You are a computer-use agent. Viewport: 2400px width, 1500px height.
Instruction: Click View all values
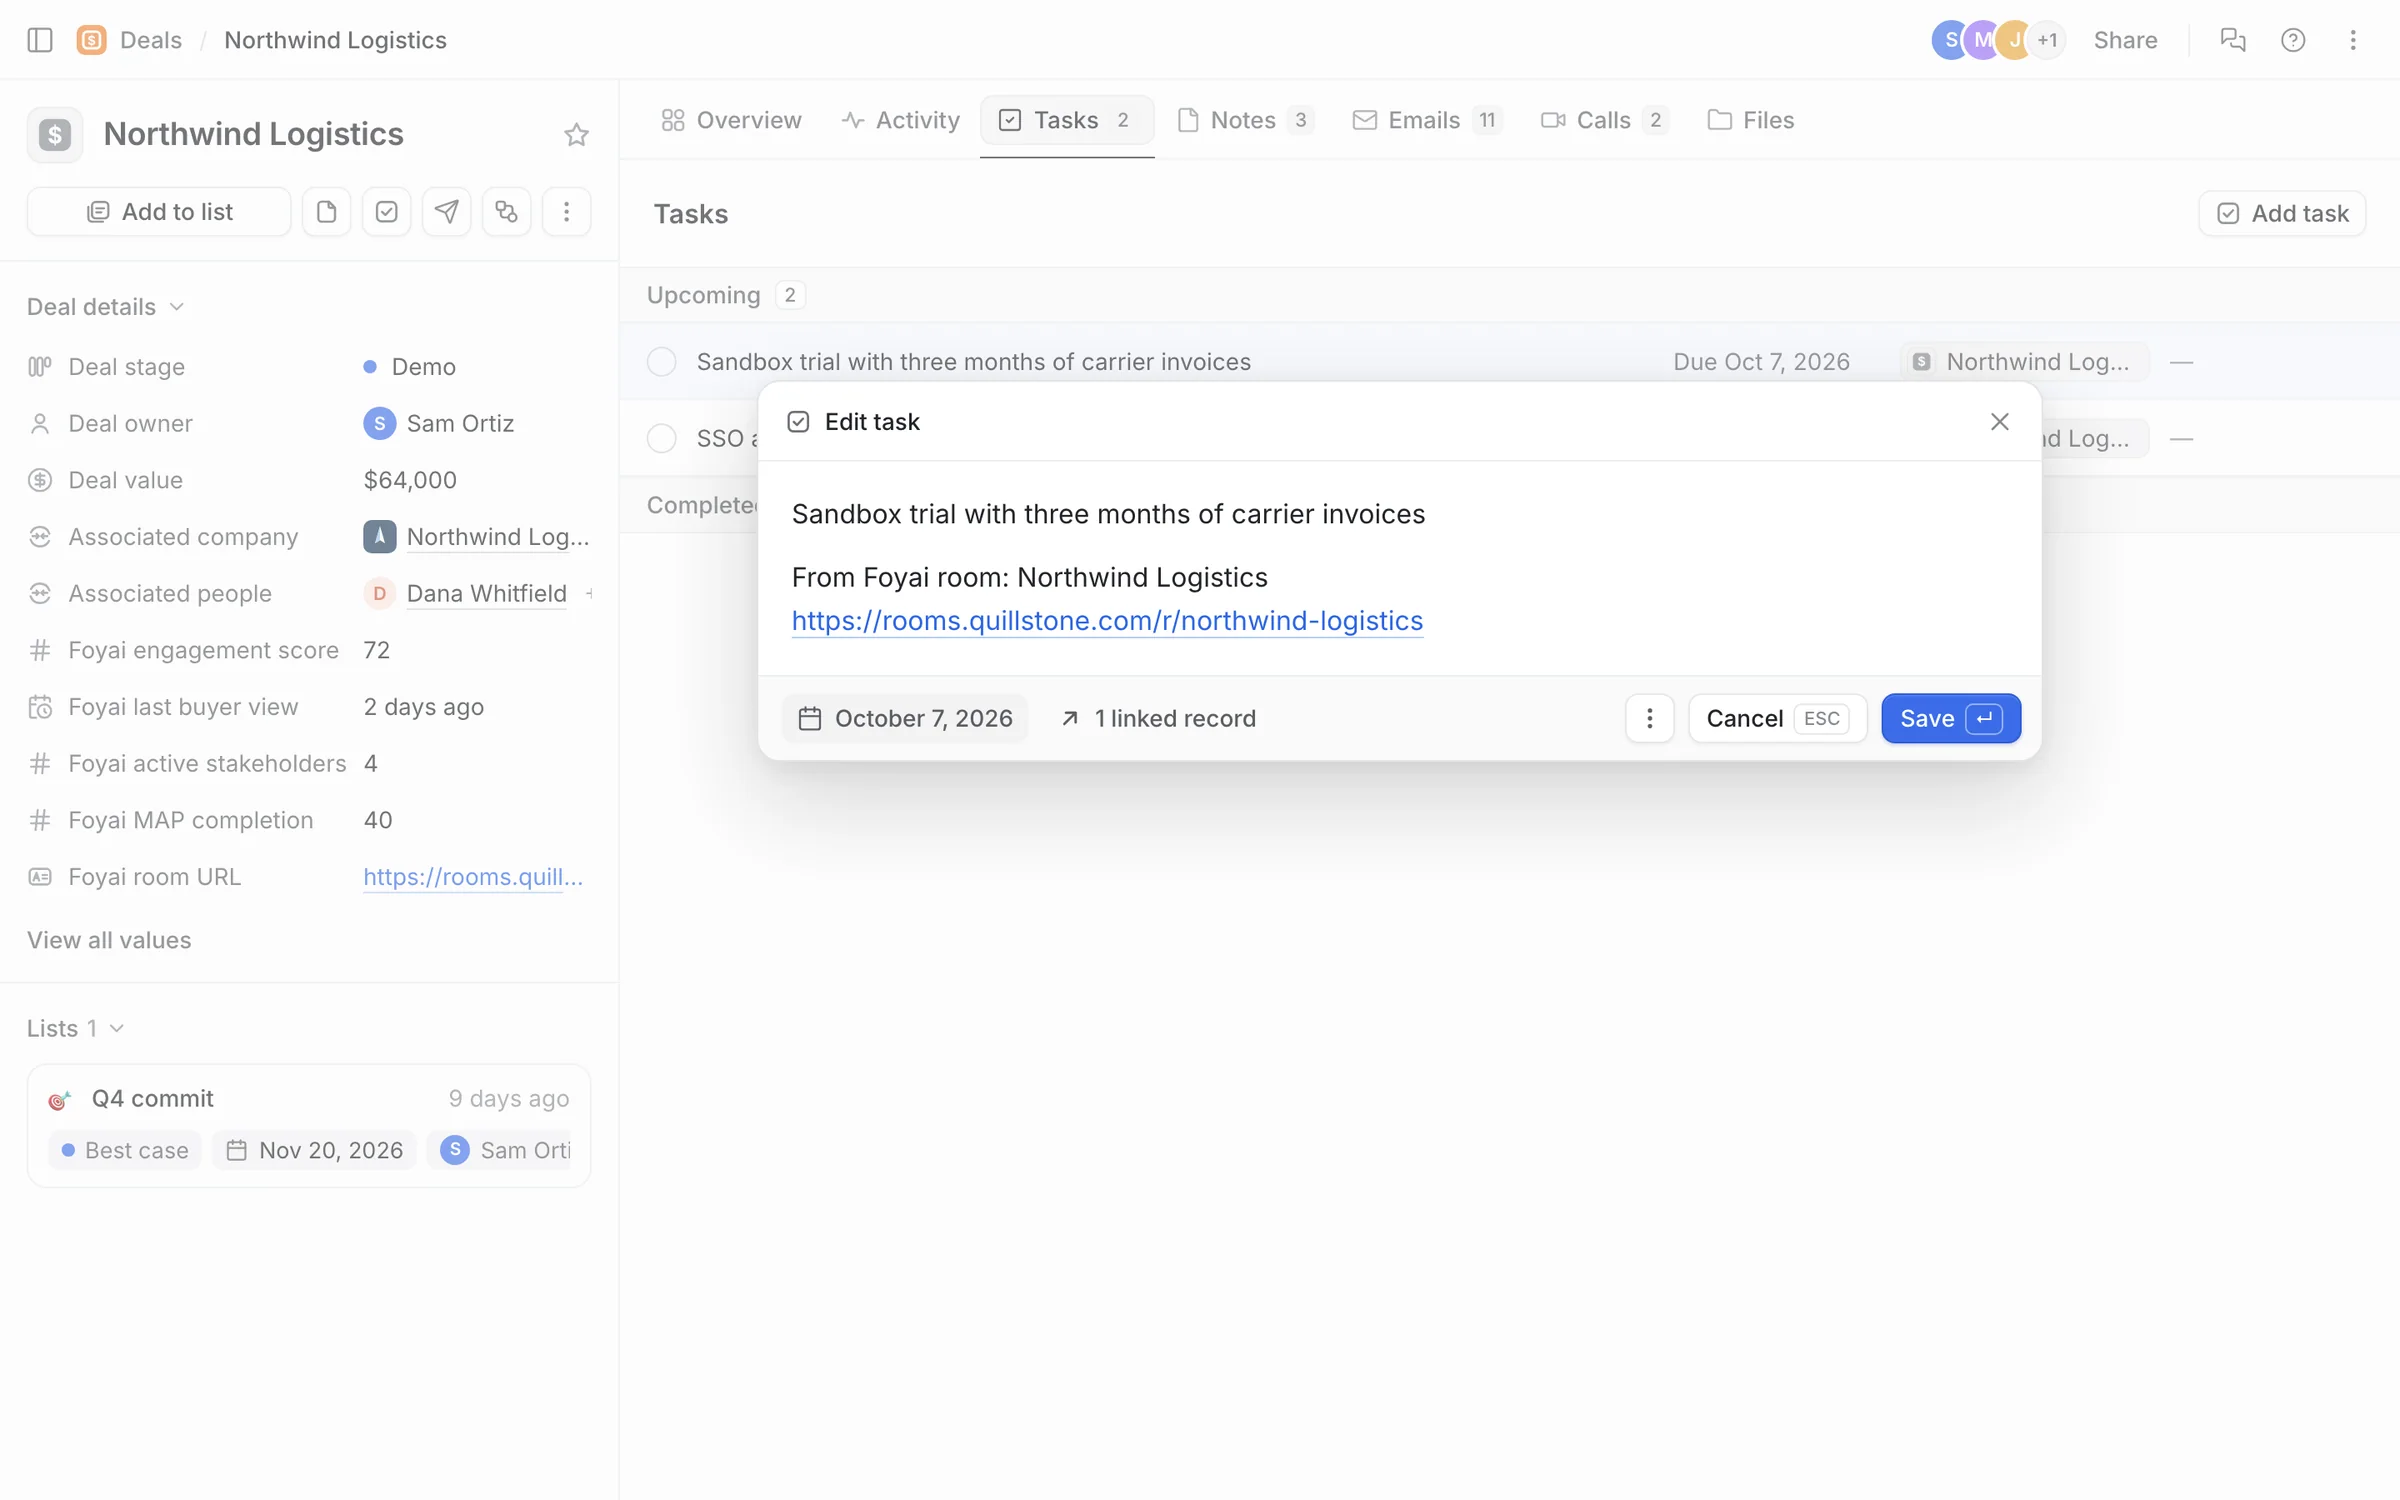click(109, 941)
